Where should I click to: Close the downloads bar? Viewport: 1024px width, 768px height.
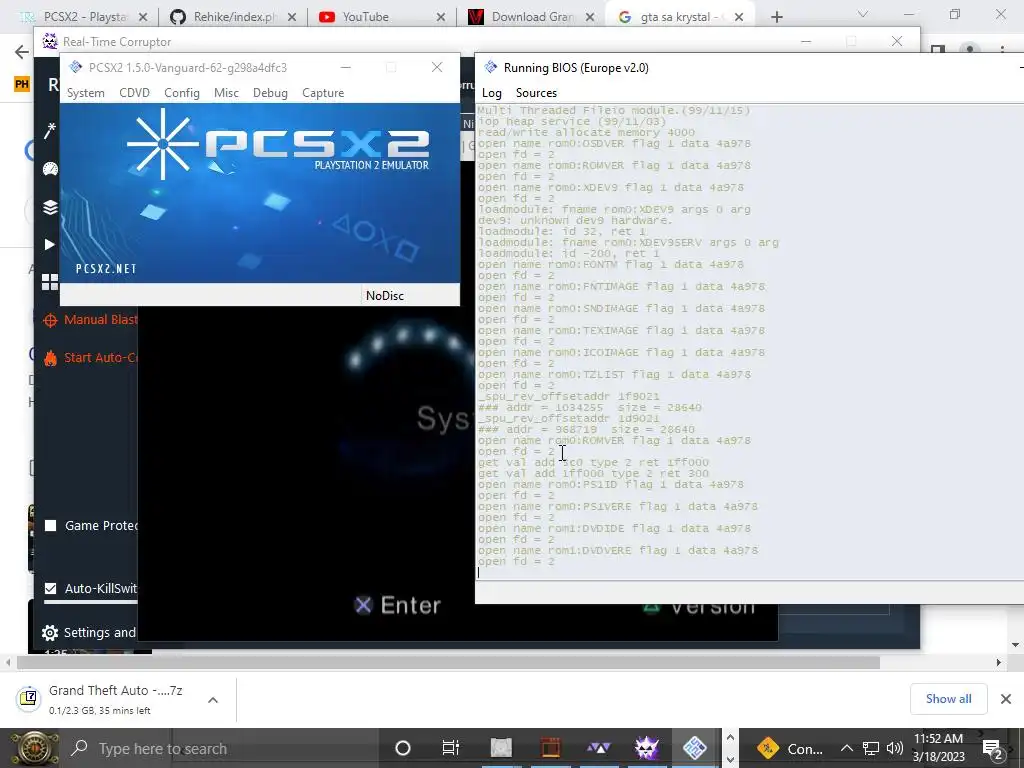point(1006,699)
